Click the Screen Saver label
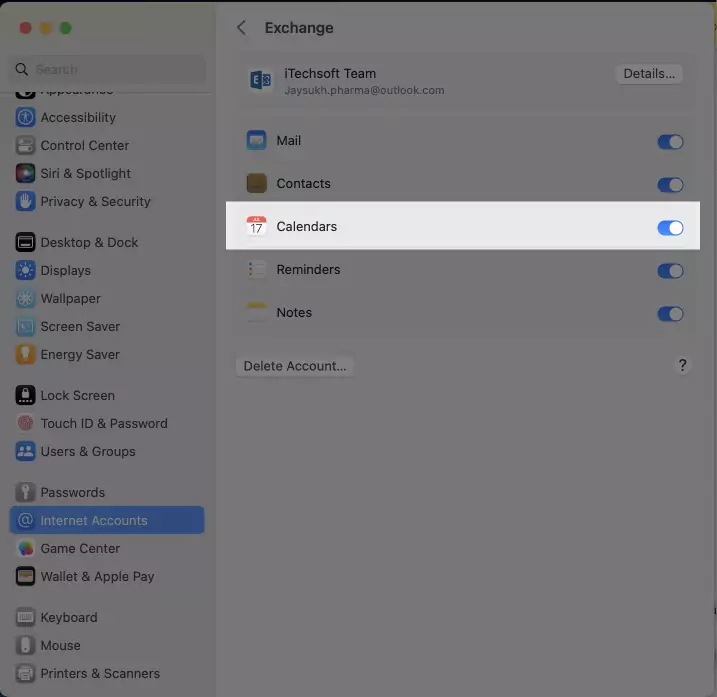This screenshot has width=717, height=697. click(80, 327)
